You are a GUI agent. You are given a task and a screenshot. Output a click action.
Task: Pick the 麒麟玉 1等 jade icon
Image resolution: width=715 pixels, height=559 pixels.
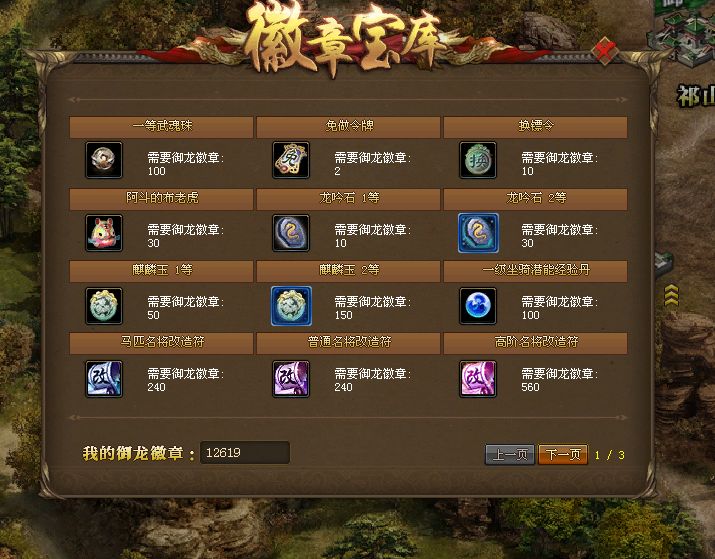(x=104, y=305)
